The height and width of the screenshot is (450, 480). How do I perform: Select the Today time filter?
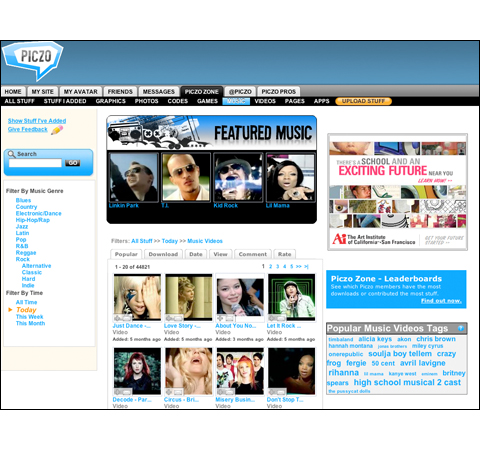coord(26,310)
